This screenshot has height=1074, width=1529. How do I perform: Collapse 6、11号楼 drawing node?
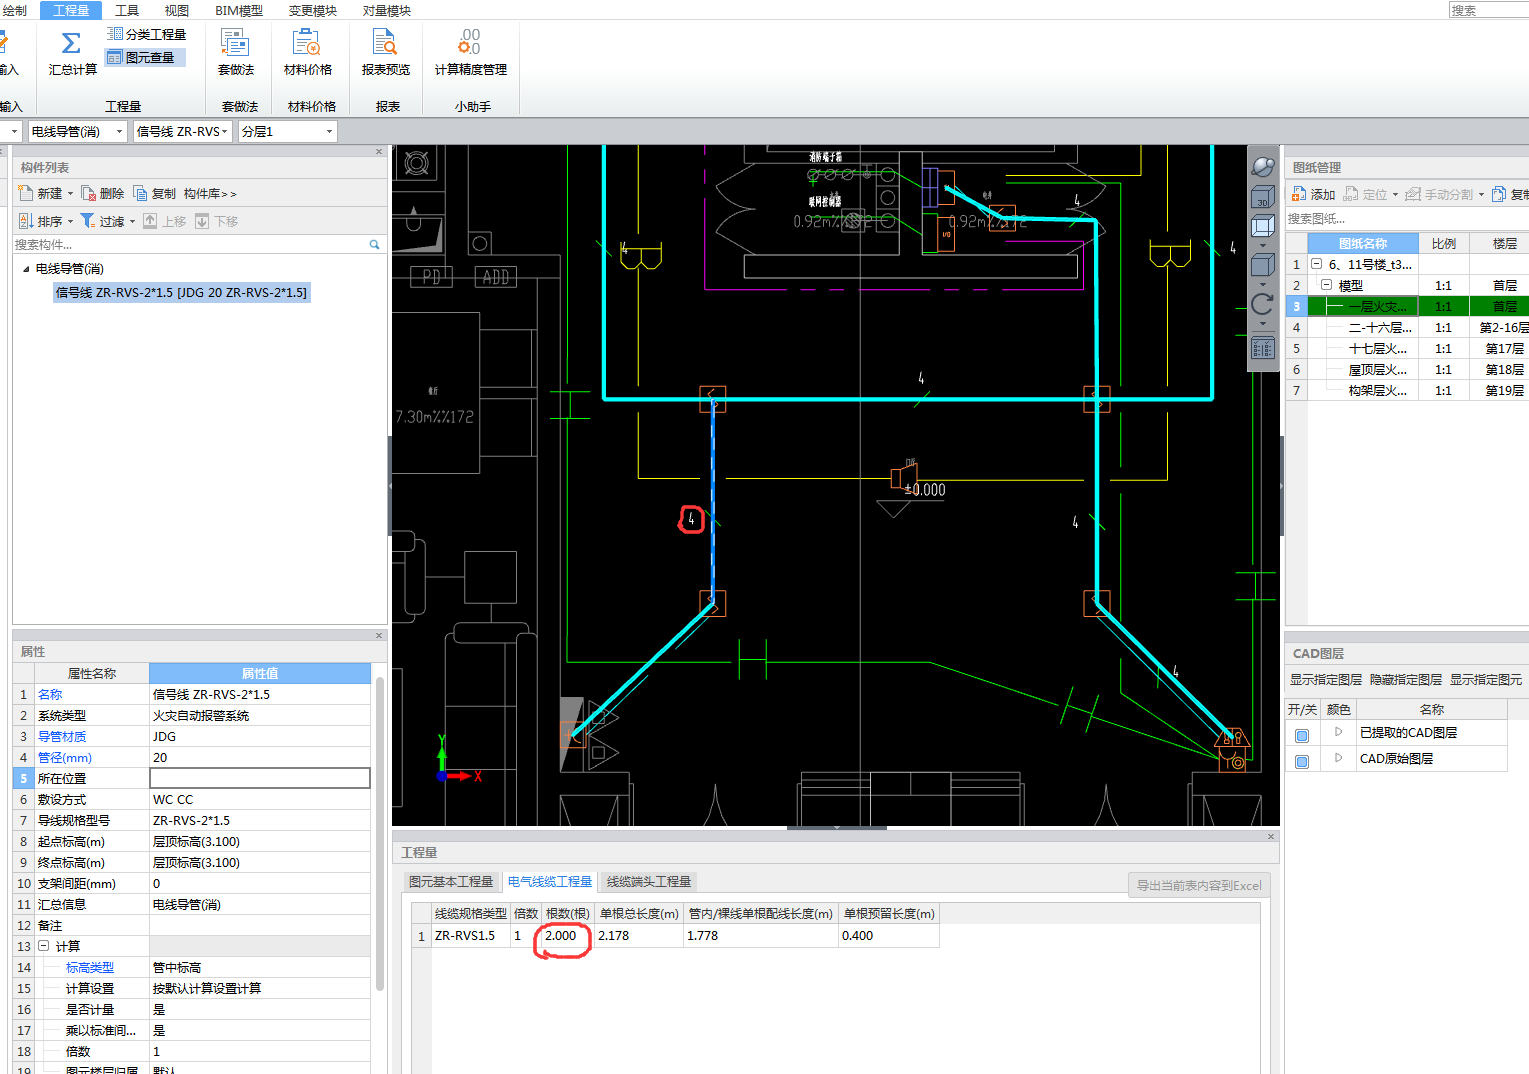click(x=1316, y=264)
